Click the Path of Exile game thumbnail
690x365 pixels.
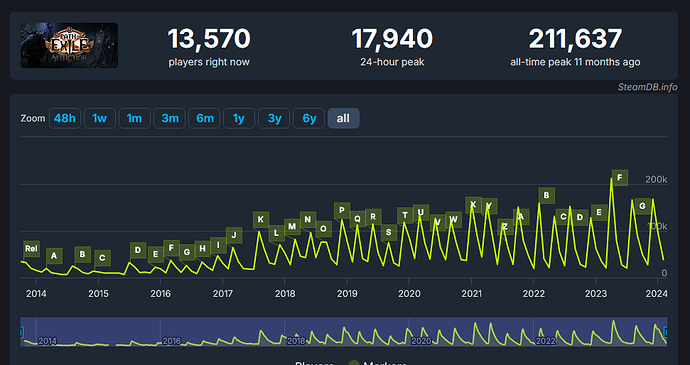coord(69,45)
